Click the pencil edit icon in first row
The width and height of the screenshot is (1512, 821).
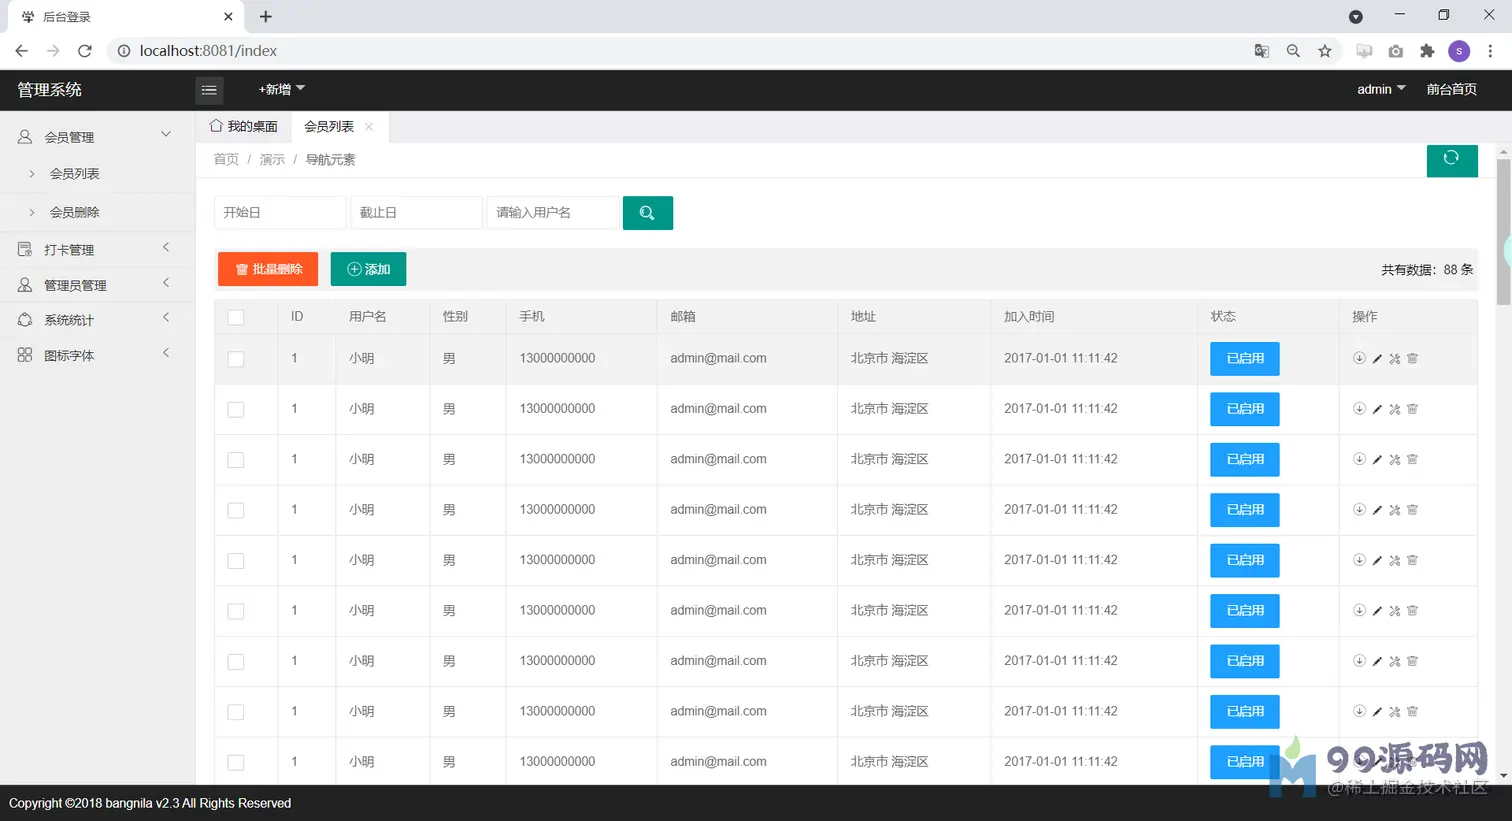(x=1377, y=359)
